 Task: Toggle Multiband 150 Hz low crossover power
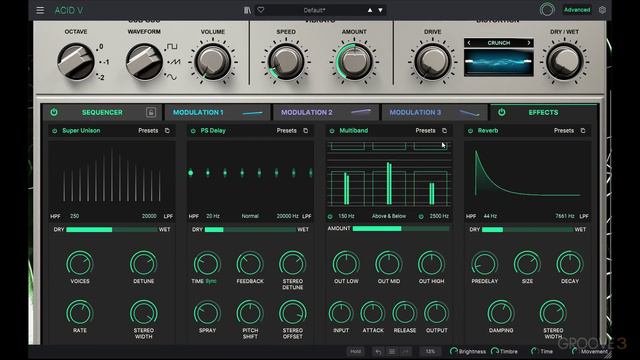pyautogui.click(x=330, y=216)
